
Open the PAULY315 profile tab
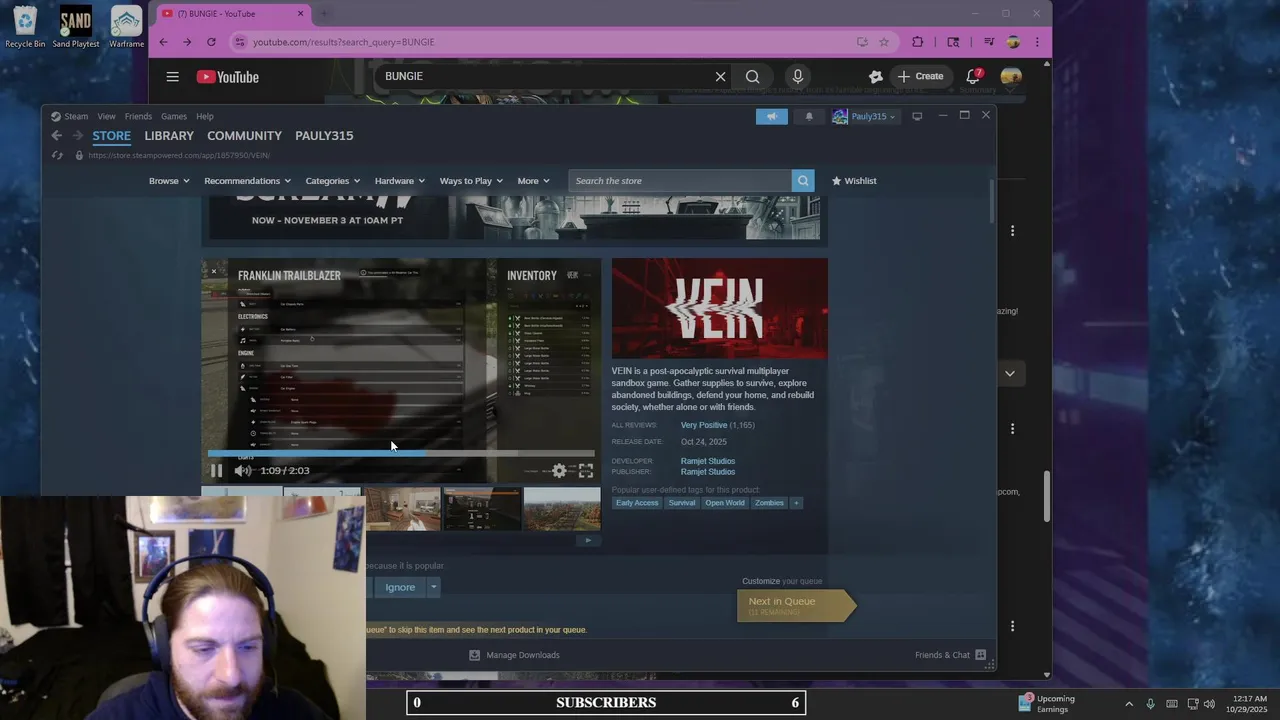[x=324, y=135]
